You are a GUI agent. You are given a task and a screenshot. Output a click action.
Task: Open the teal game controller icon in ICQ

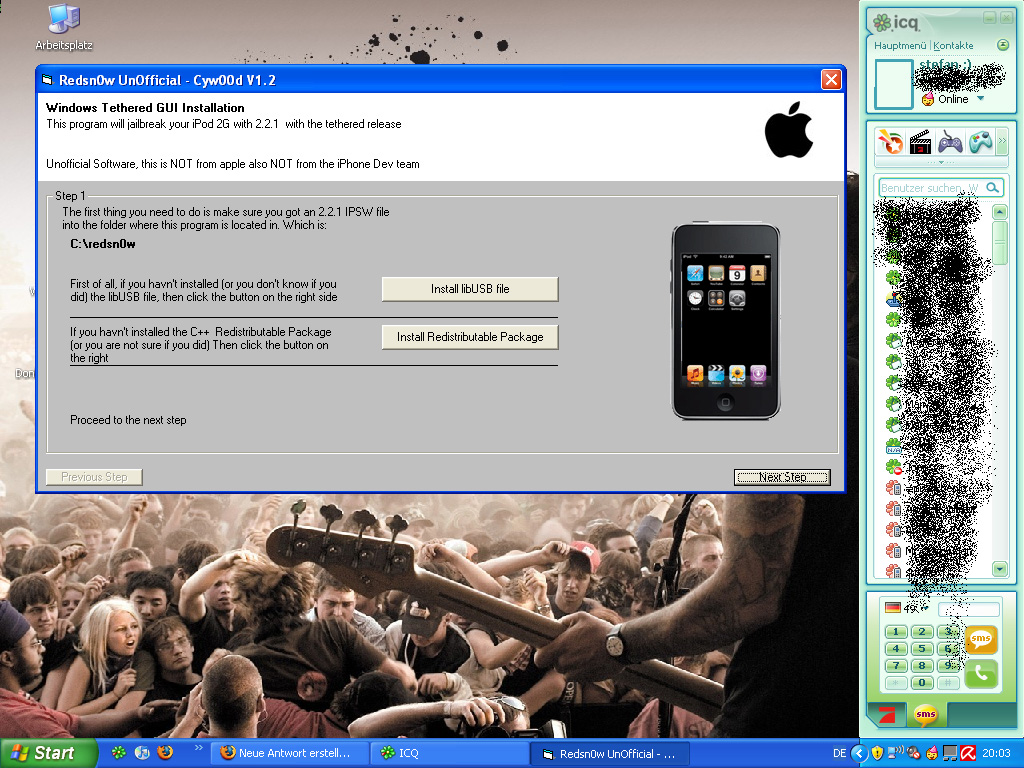(980, 142)
